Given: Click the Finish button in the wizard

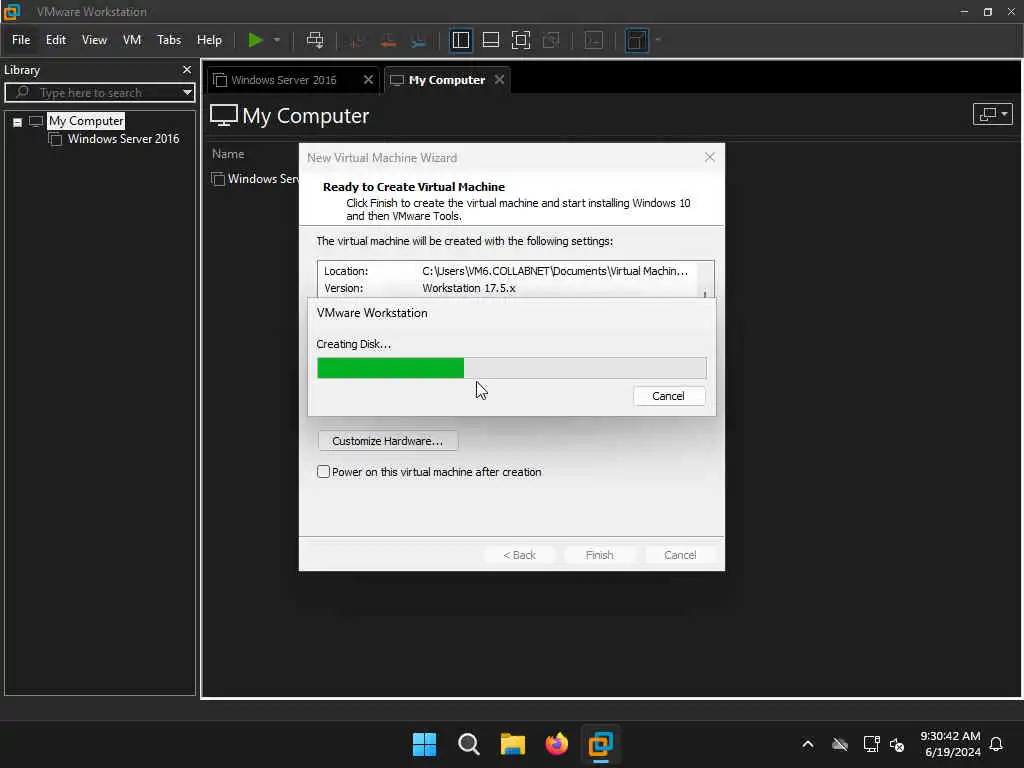Looking at the screenshot, I should point(600,554).
